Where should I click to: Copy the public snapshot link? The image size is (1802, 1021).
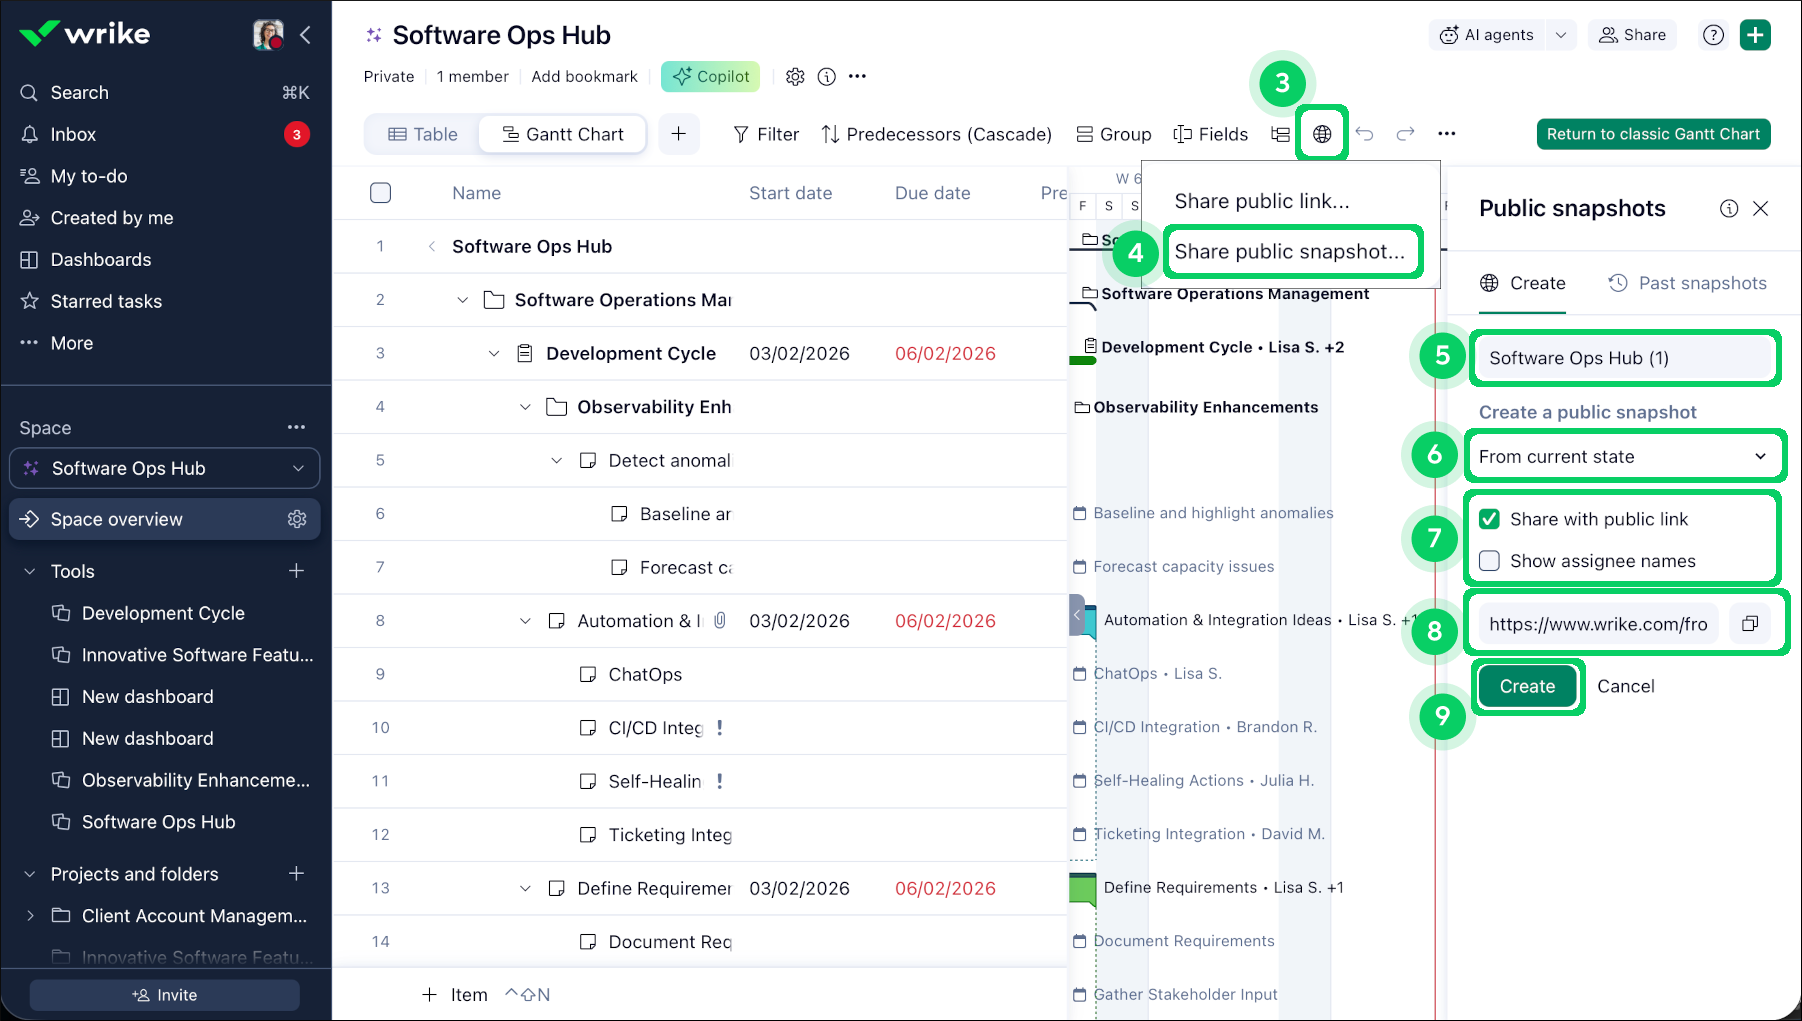pyautogui.click(x=1749, y=624)
